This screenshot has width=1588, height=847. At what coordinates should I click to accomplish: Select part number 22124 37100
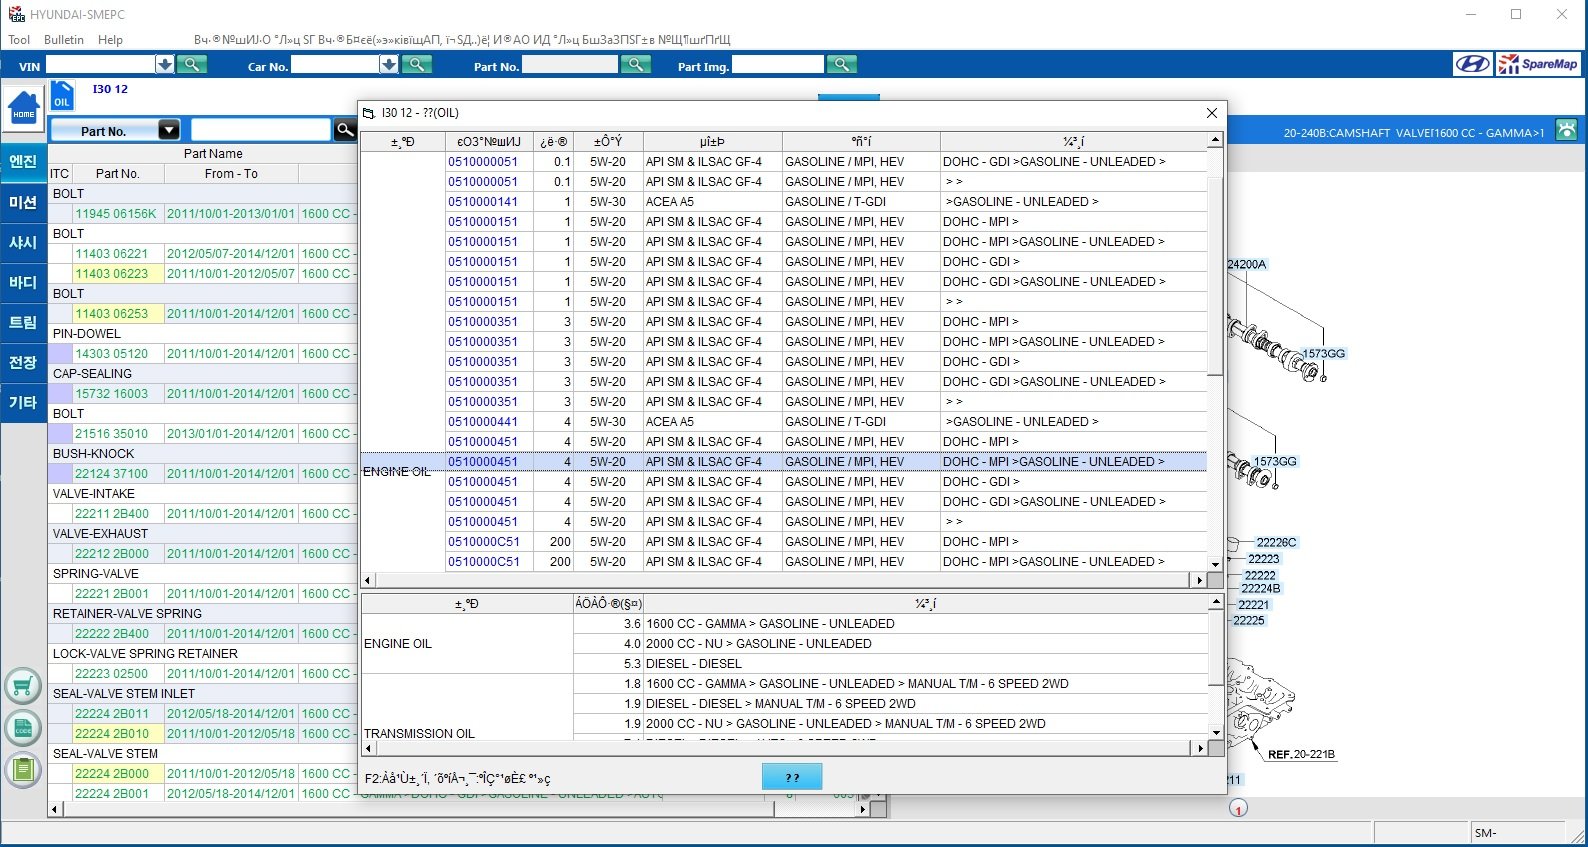(x=111, y=474)
